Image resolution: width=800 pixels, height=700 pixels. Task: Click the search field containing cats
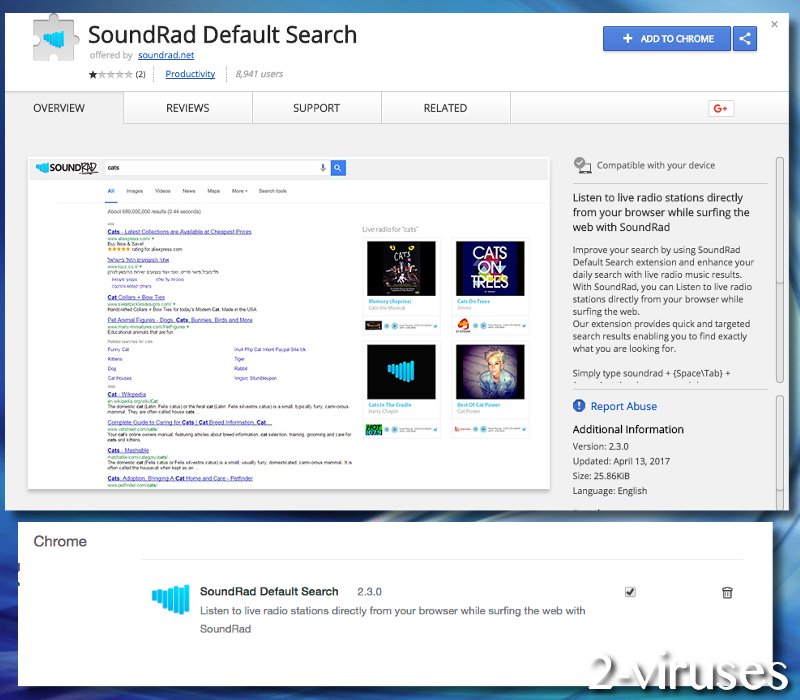coord(200,166)
